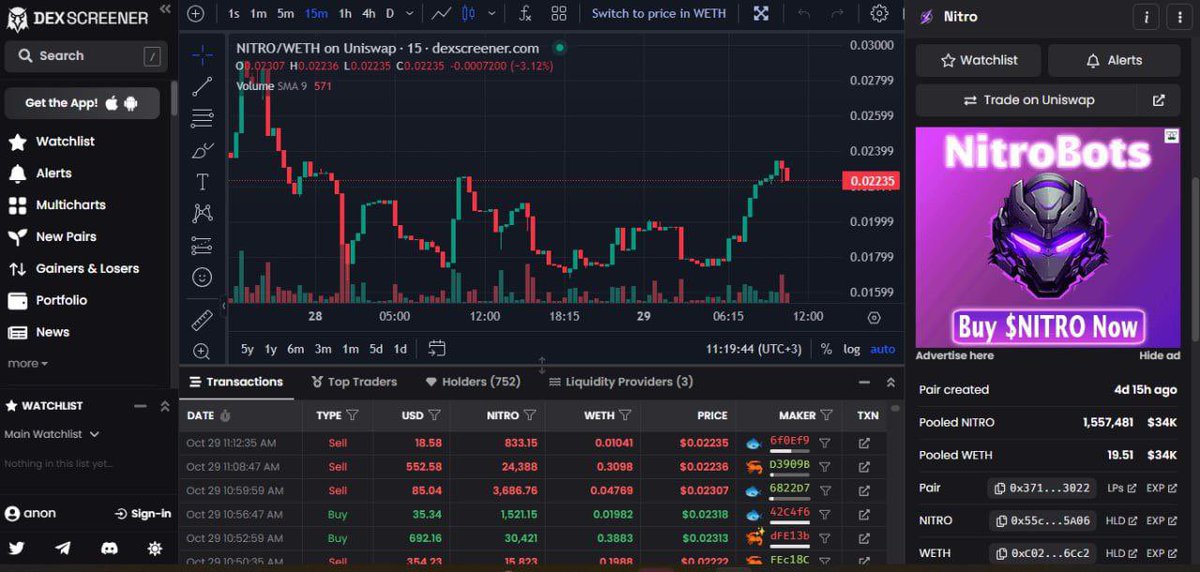
Task: Toggle auto scale on chart
Action: [882, 349]
